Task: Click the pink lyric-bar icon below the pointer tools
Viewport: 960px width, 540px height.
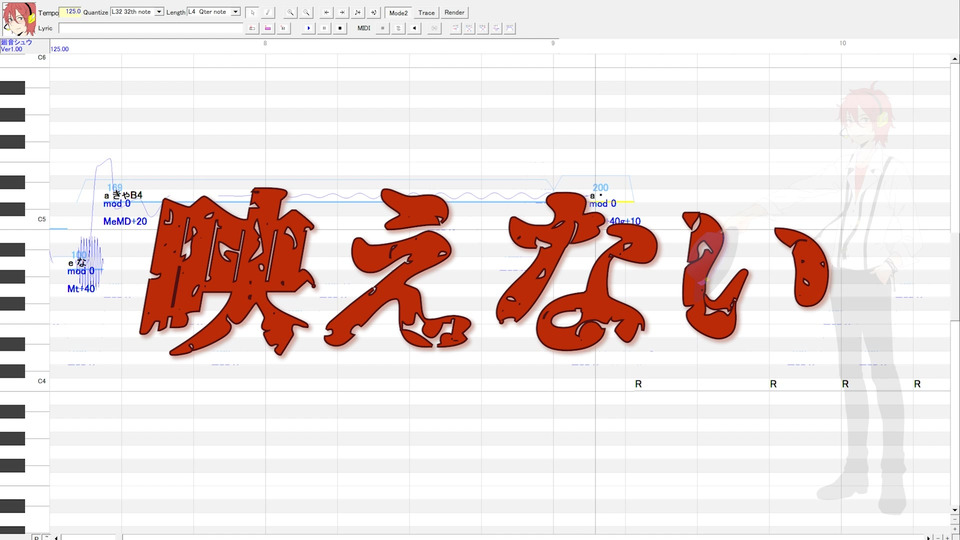Action: (x=268, y=28)
